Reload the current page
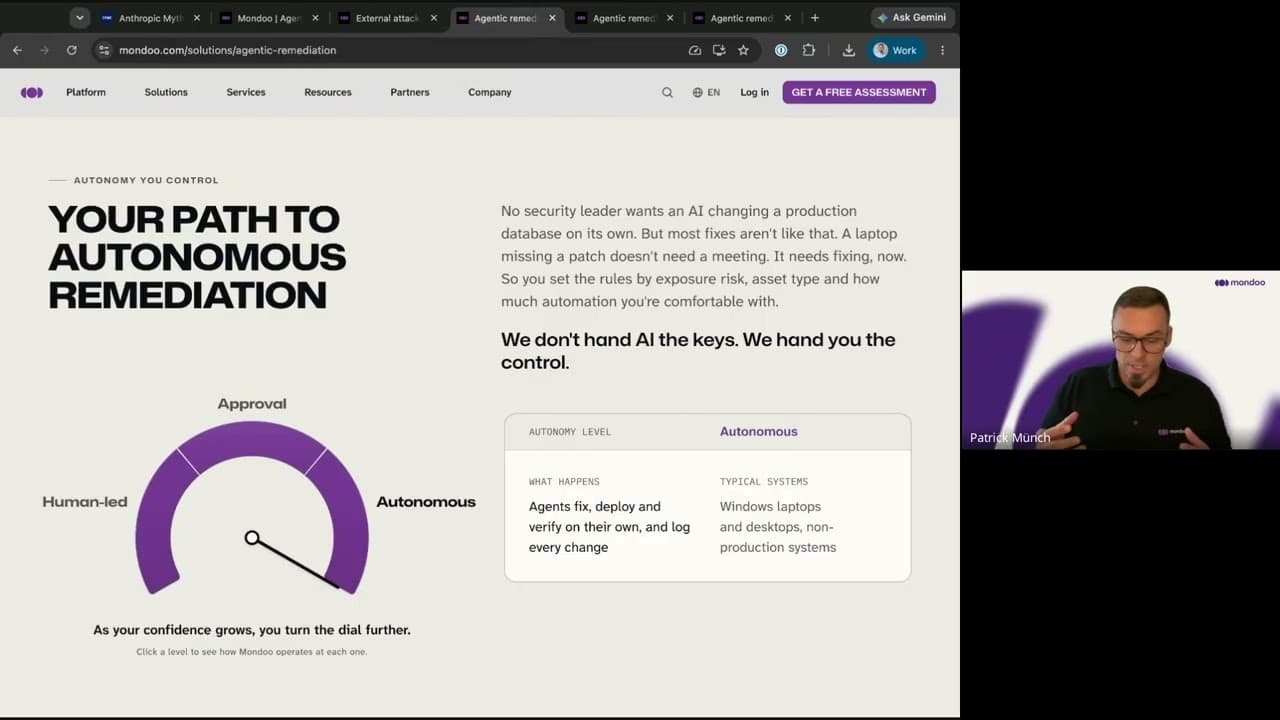 (x=71, y=50)
